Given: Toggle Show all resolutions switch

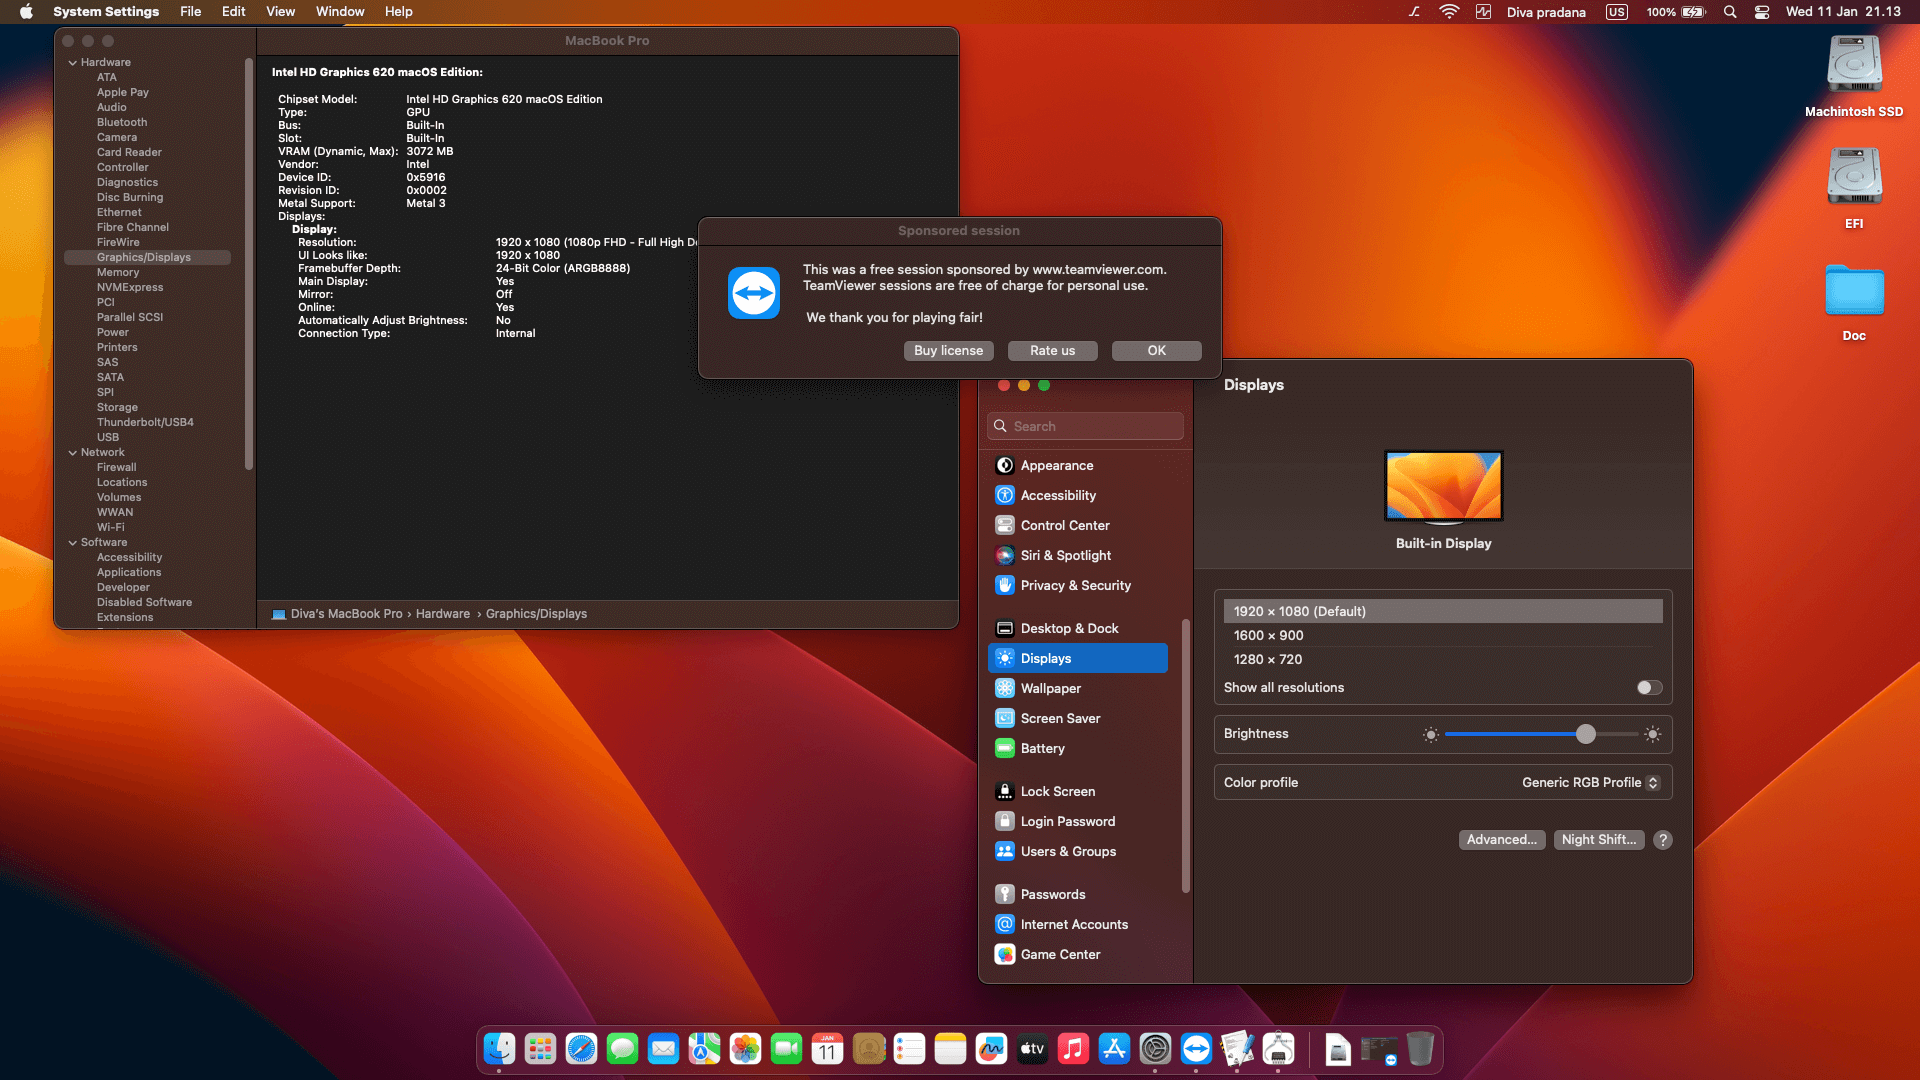Looking at the screenshot, I should [1649, 687].
